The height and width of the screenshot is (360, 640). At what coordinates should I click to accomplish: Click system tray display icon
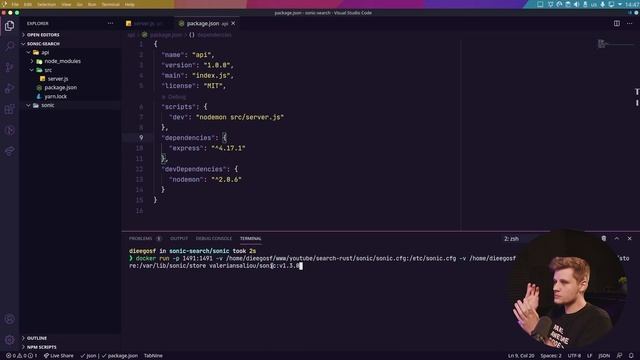[611, 4]
